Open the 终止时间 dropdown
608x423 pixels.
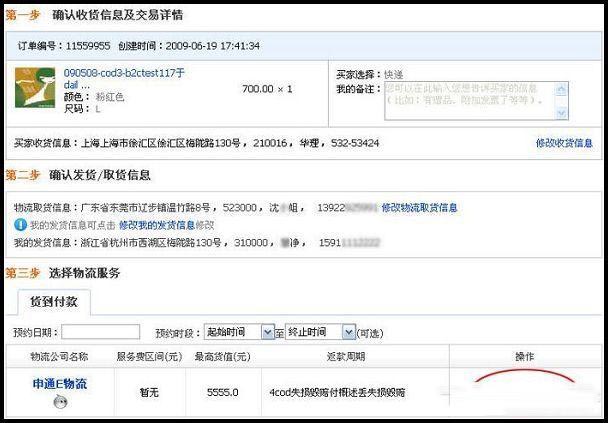320,332
